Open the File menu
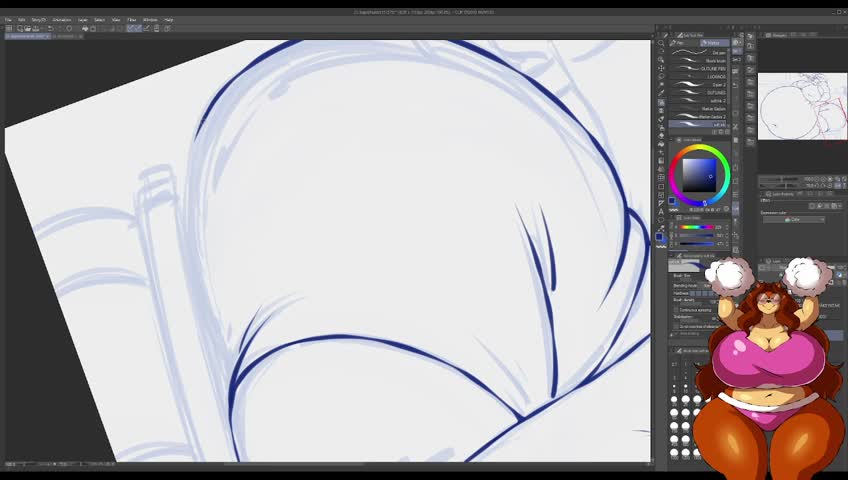 [x=8, y=20]
